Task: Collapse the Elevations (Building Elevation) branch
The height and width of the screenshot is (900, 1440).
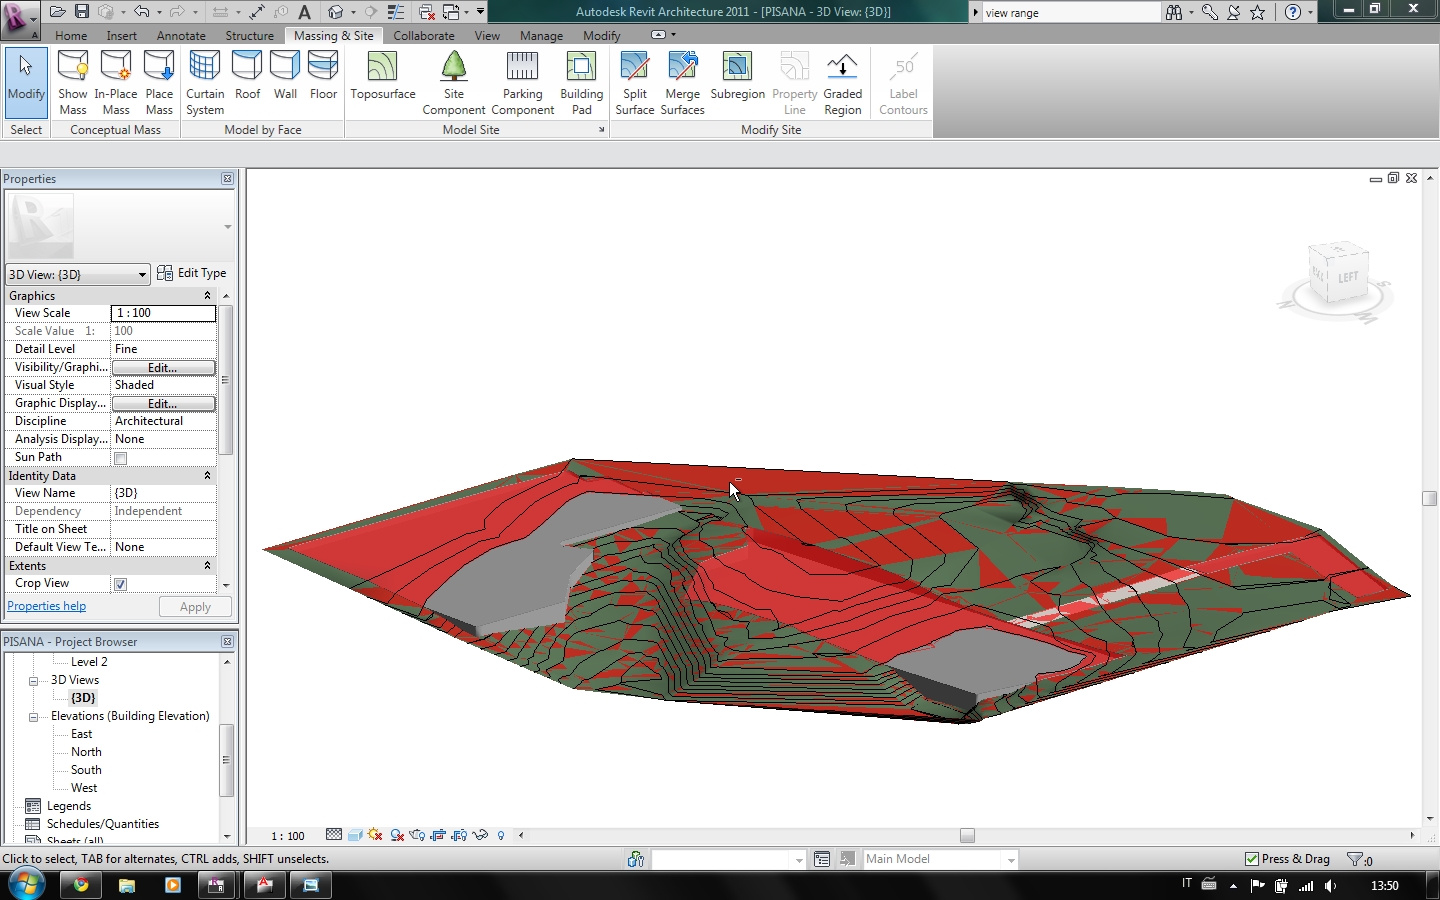Action: tap(31, 716)
